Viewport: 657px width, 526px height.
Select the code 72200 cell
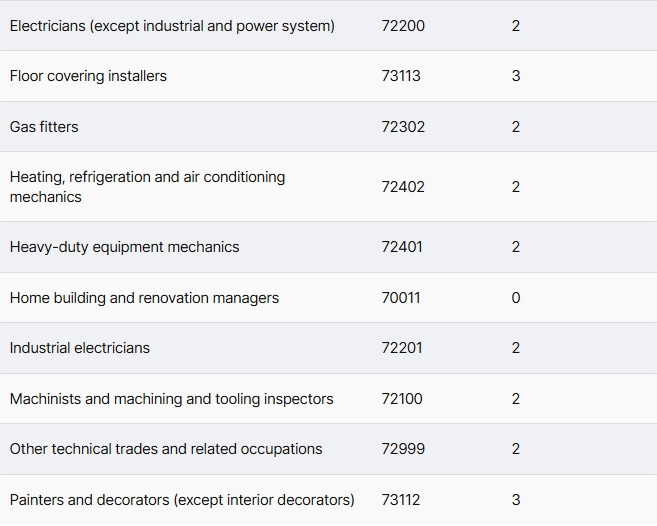coord(403,26)
